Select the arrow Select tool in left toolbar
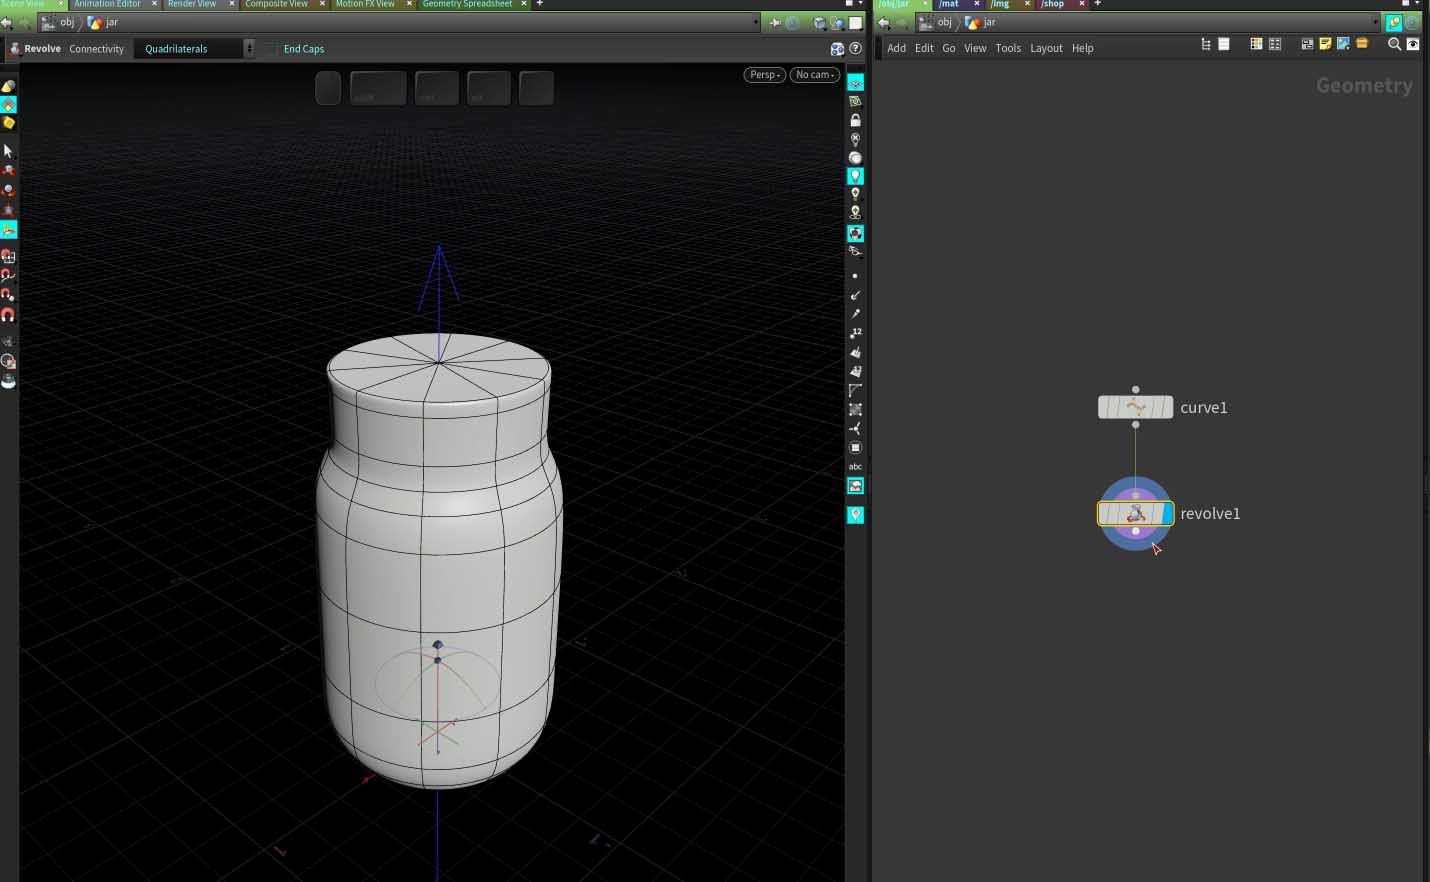 point(8,151)
